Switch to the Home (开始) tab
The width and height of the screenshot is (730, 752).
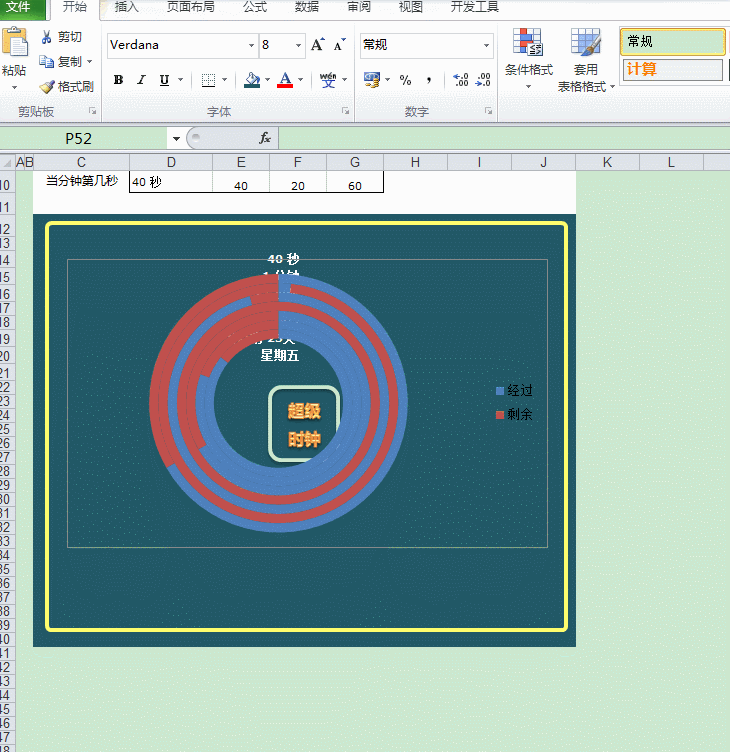click(75, 8)
